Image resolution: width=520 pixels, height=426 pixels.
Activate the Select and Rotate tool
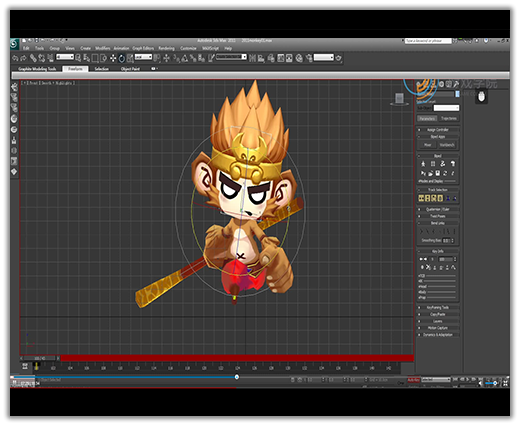click(x=122, y=58)
